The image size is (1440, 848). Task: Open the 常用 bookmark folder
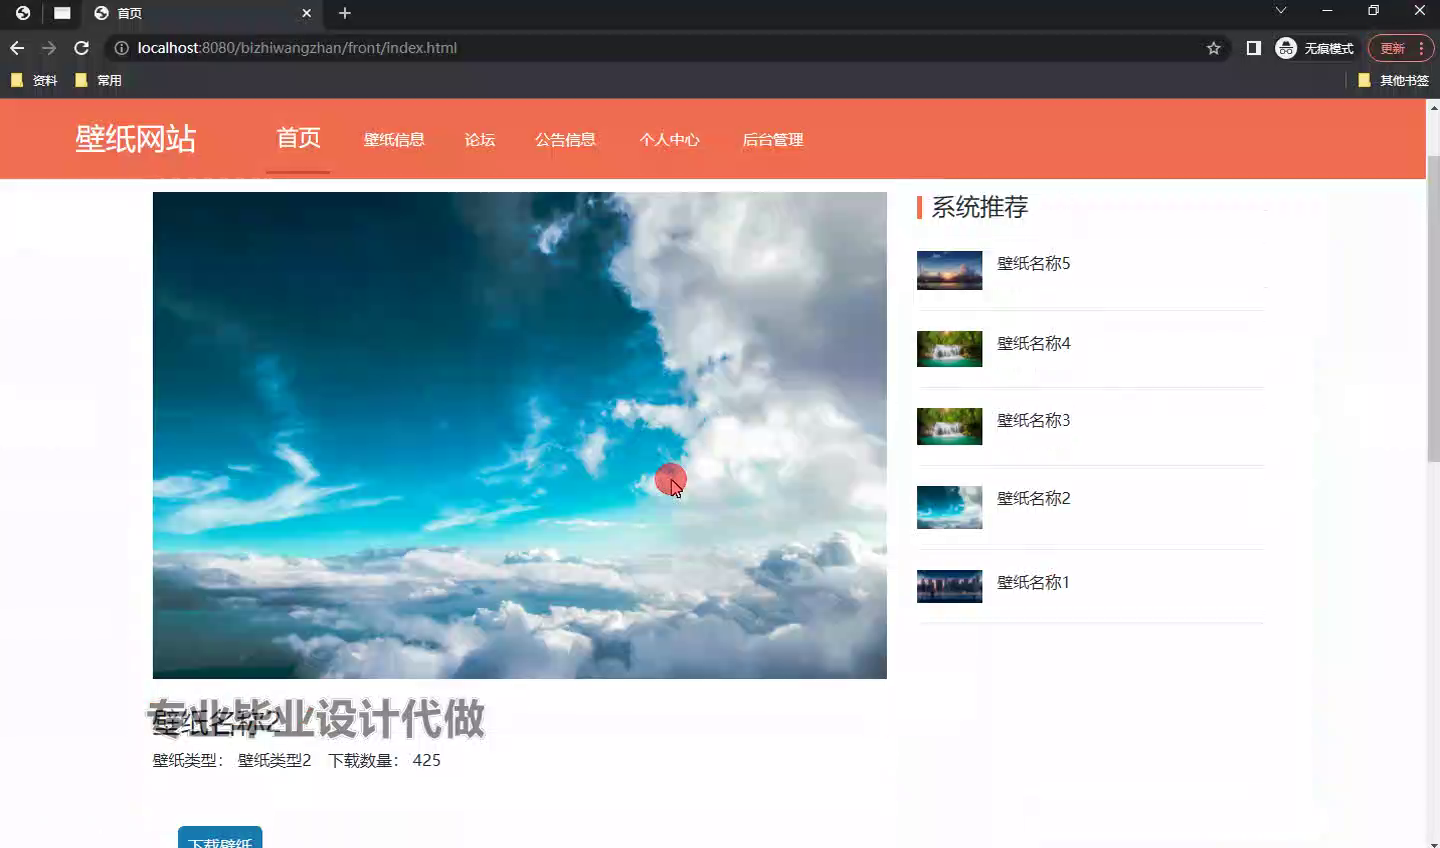click(x=98, y=80)
